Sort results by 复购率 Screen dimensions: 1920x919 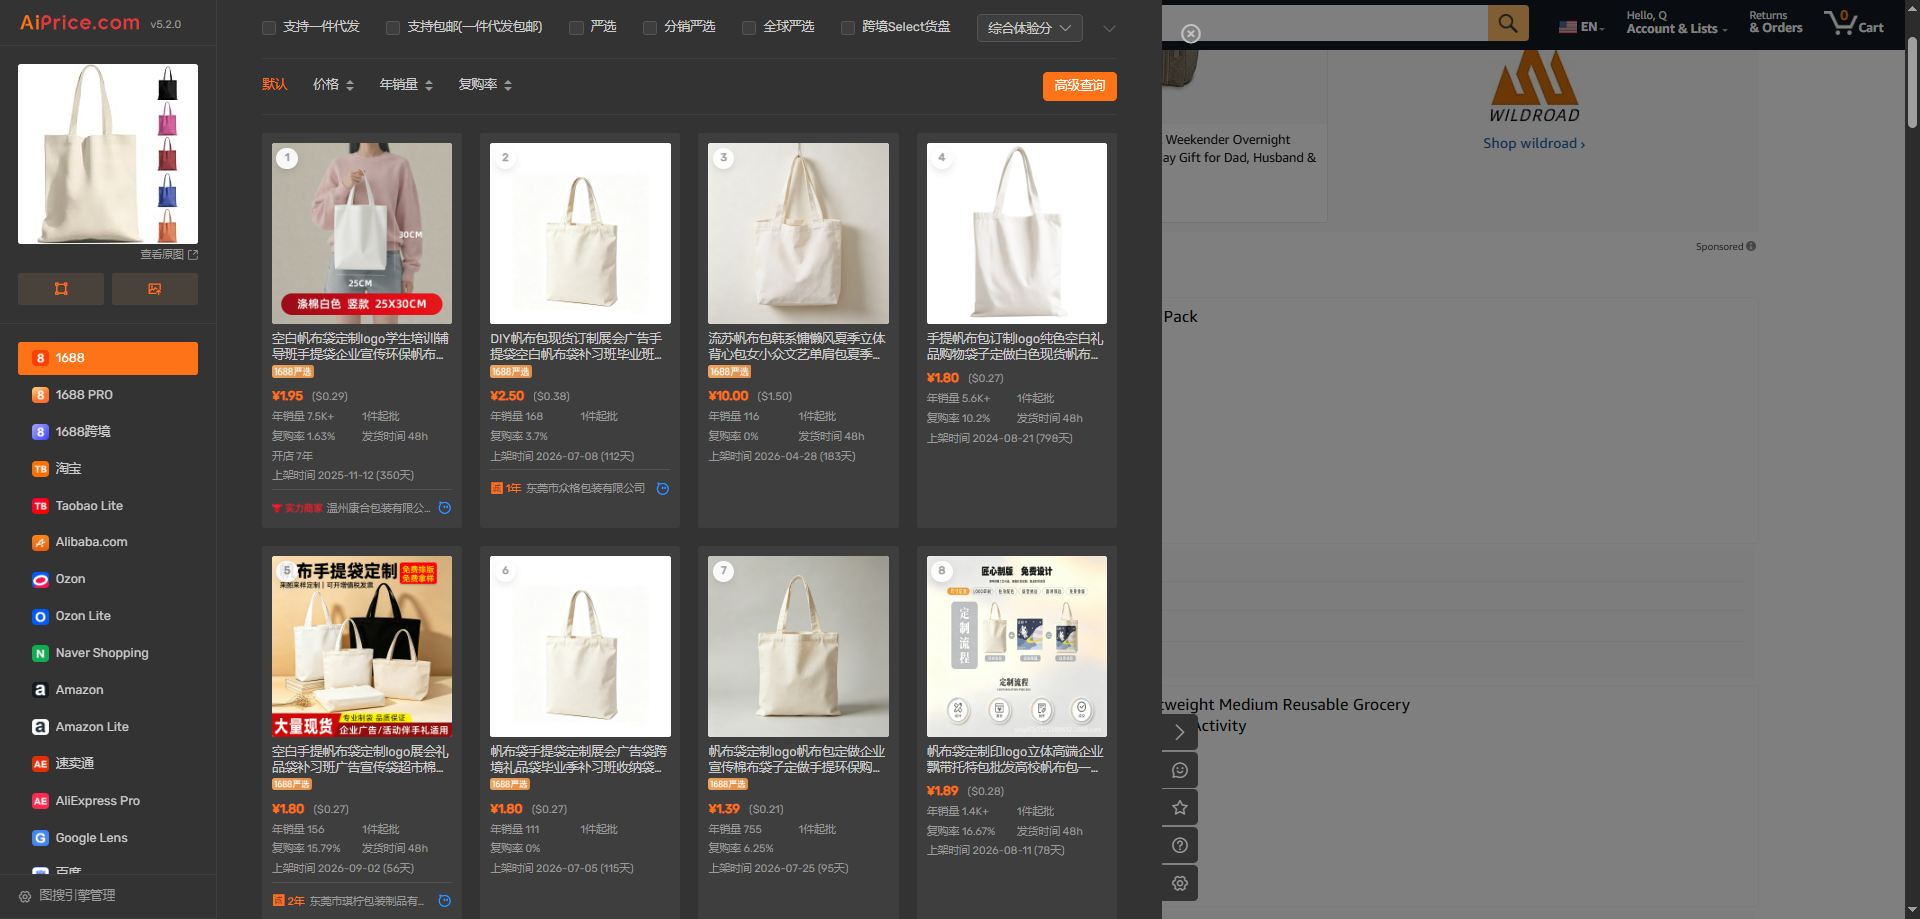[x=485, y=85]
